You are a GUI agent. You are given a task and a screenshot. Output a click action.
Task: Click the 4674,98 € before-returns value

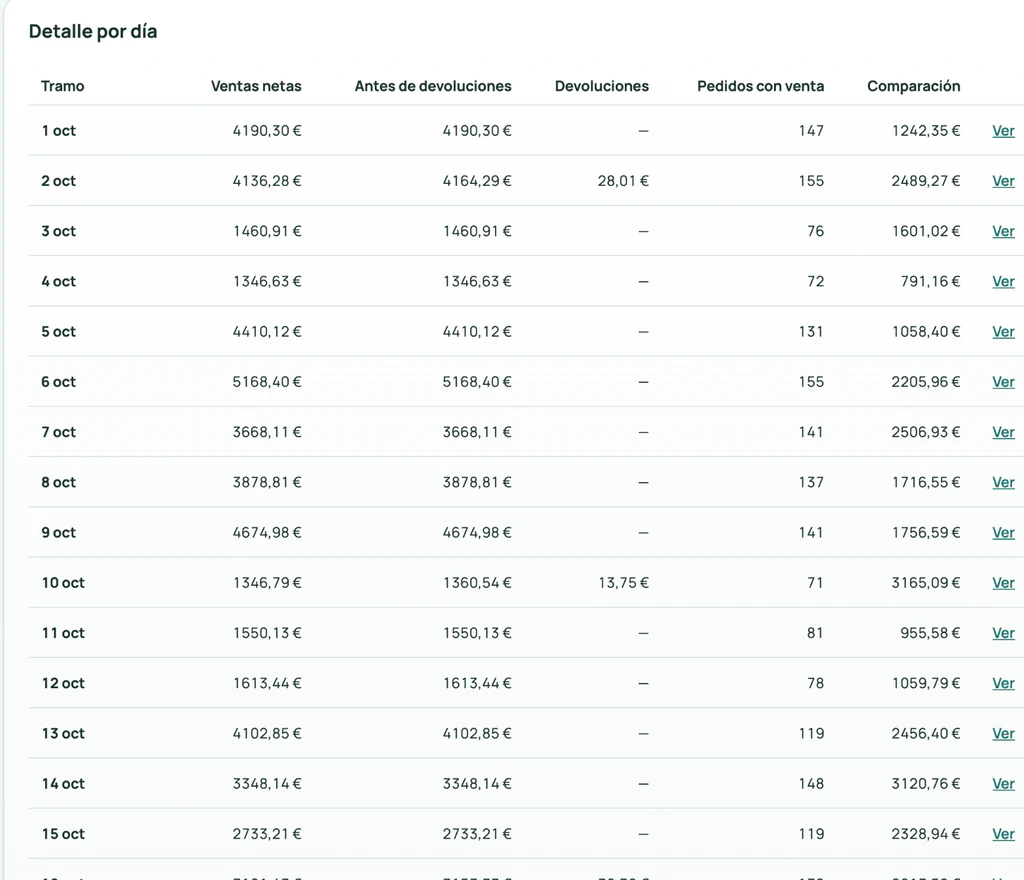477,533
